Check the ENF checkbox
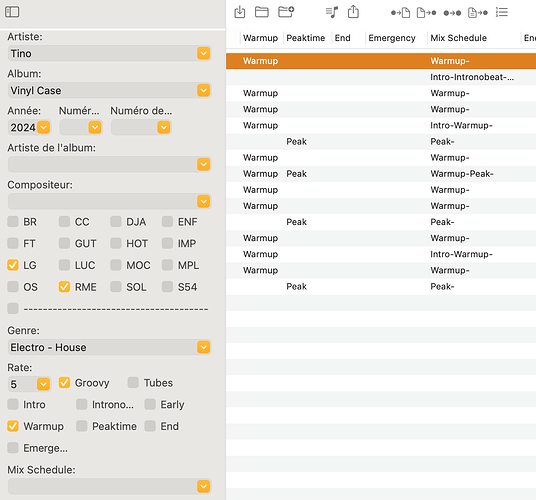Viewport: 536px width, 500px height. pos(167,221)
